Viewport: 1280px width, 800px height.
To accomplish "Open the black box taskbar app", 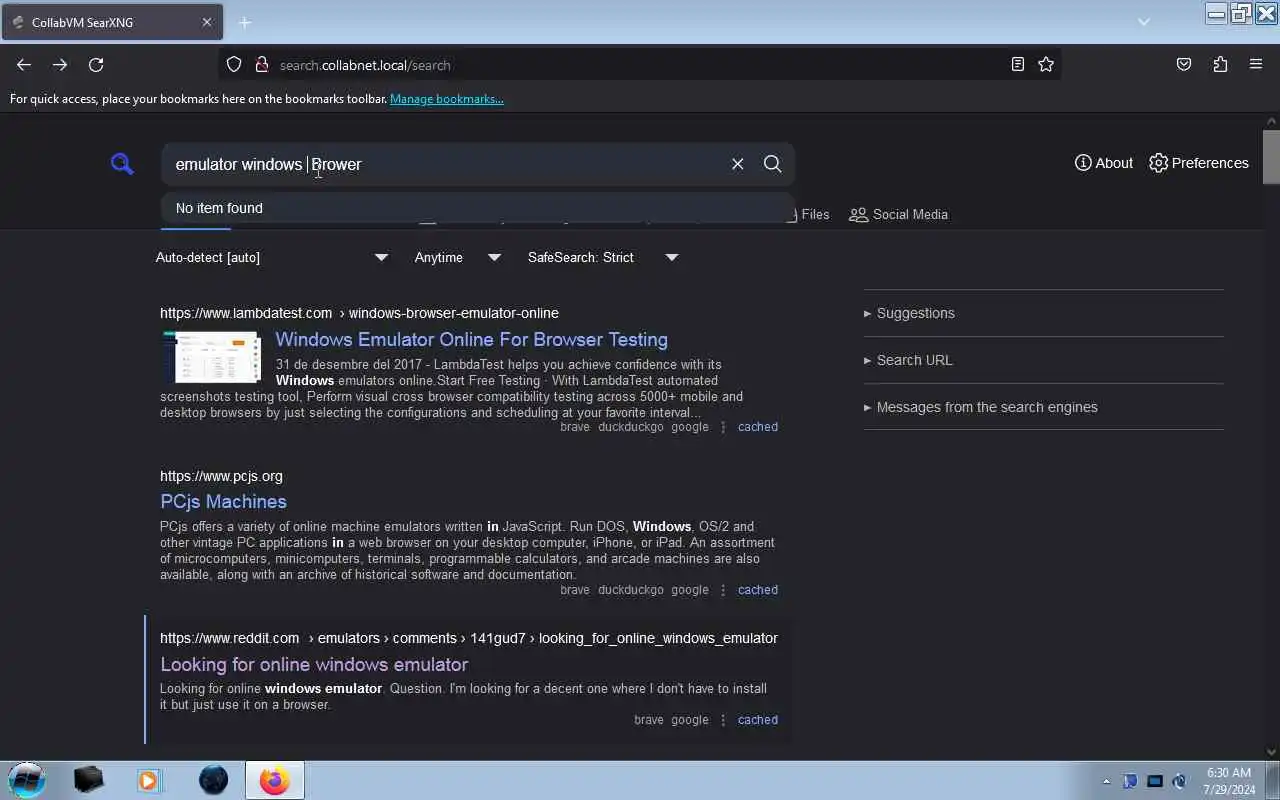I will 88,780.
